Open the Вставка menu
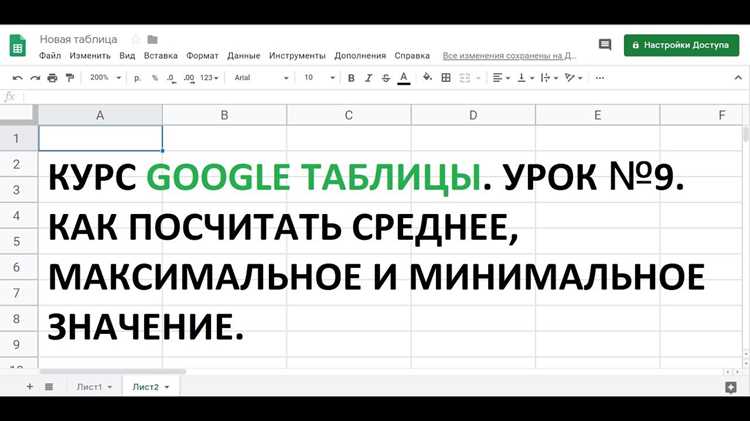This screenshot has height=421, width=750. [161, 56]
